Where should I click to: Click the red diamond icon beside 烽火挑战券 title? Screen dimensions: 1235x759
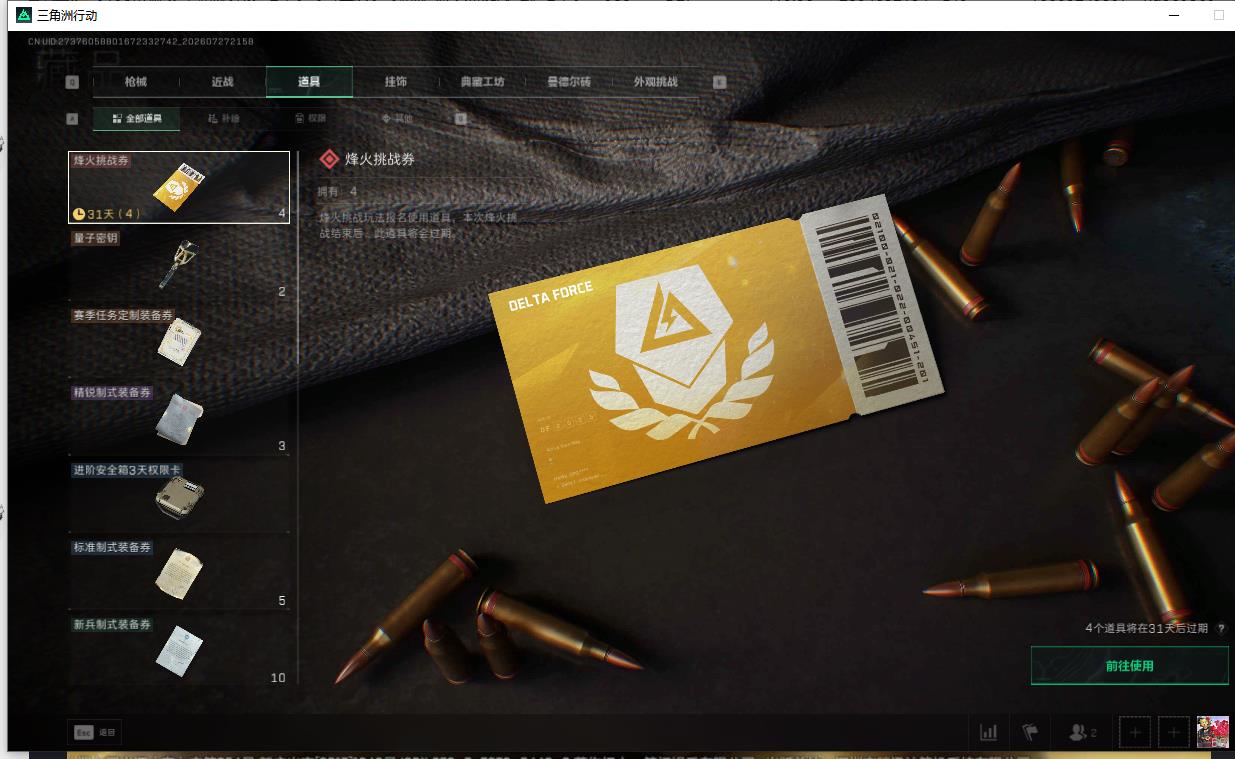[x=329, y=159]
